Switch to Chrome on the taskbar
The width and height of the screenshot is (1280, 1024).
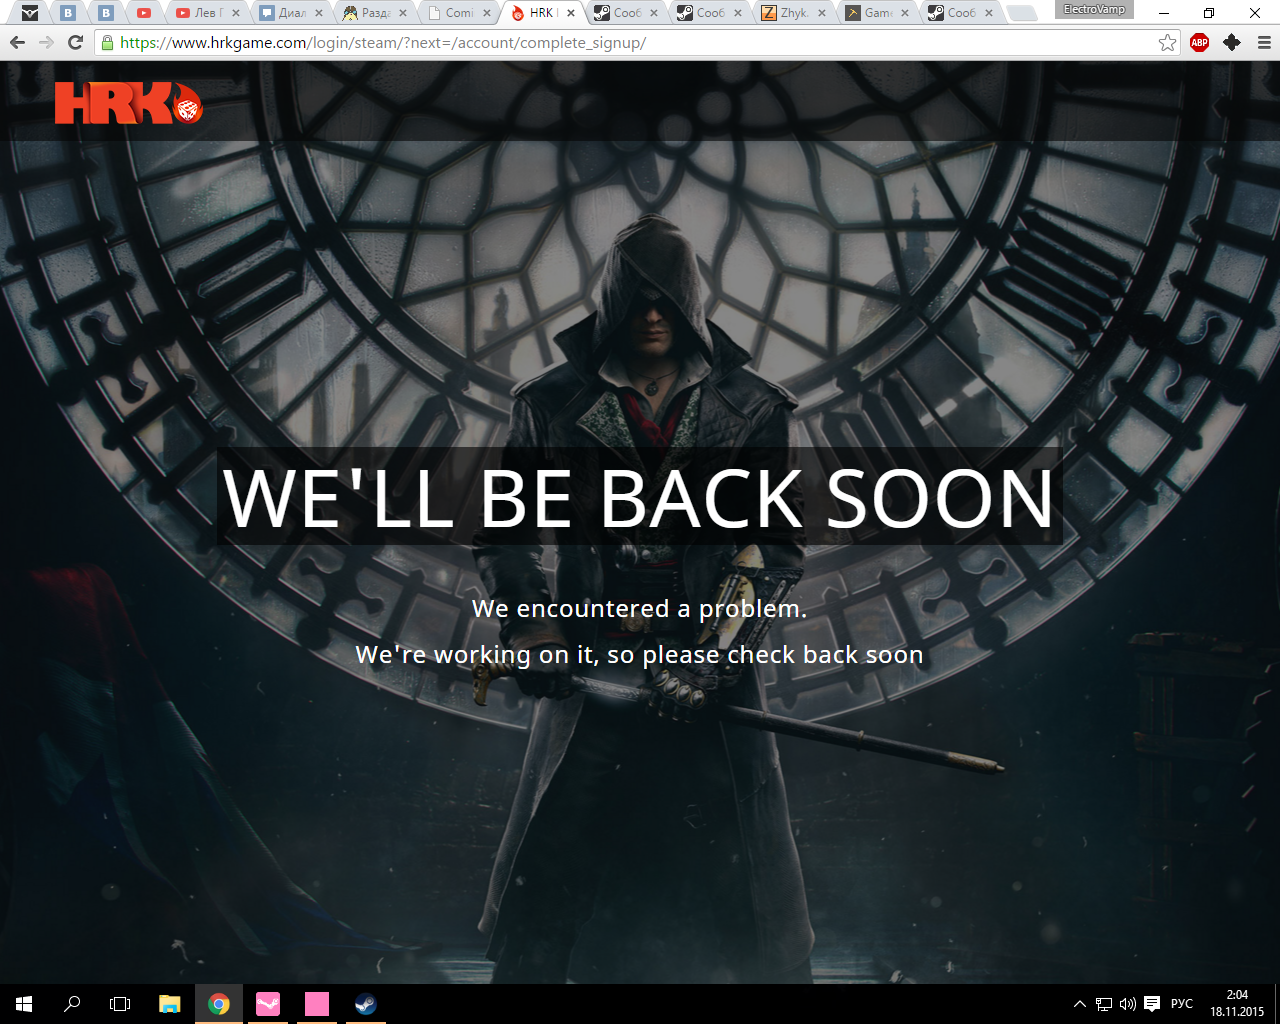point(219,1004)
